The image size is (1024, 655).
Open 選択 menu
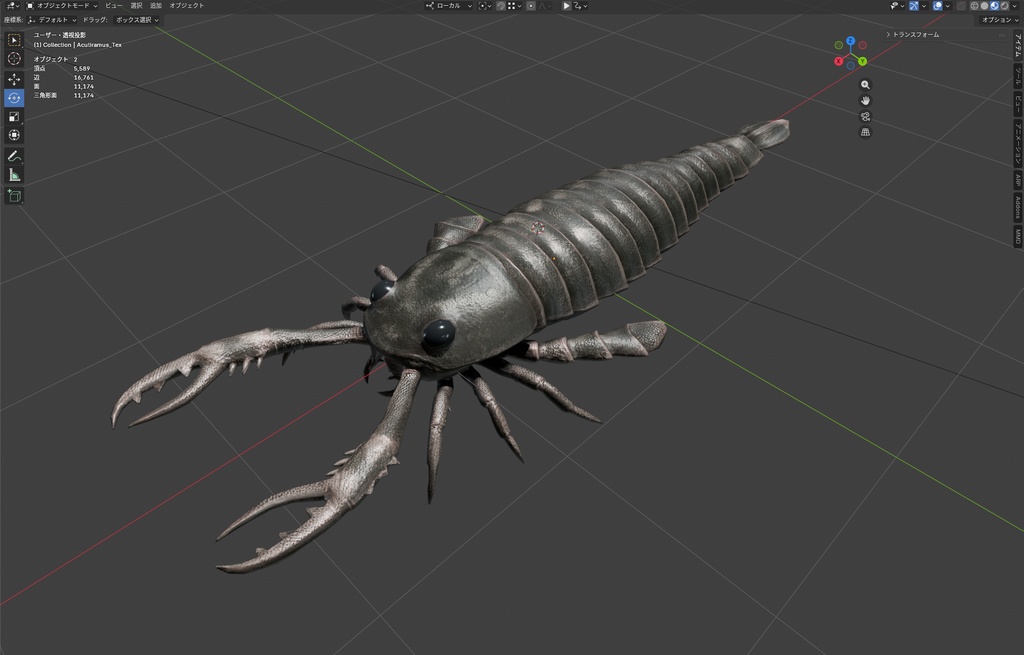tap(136, 6)
